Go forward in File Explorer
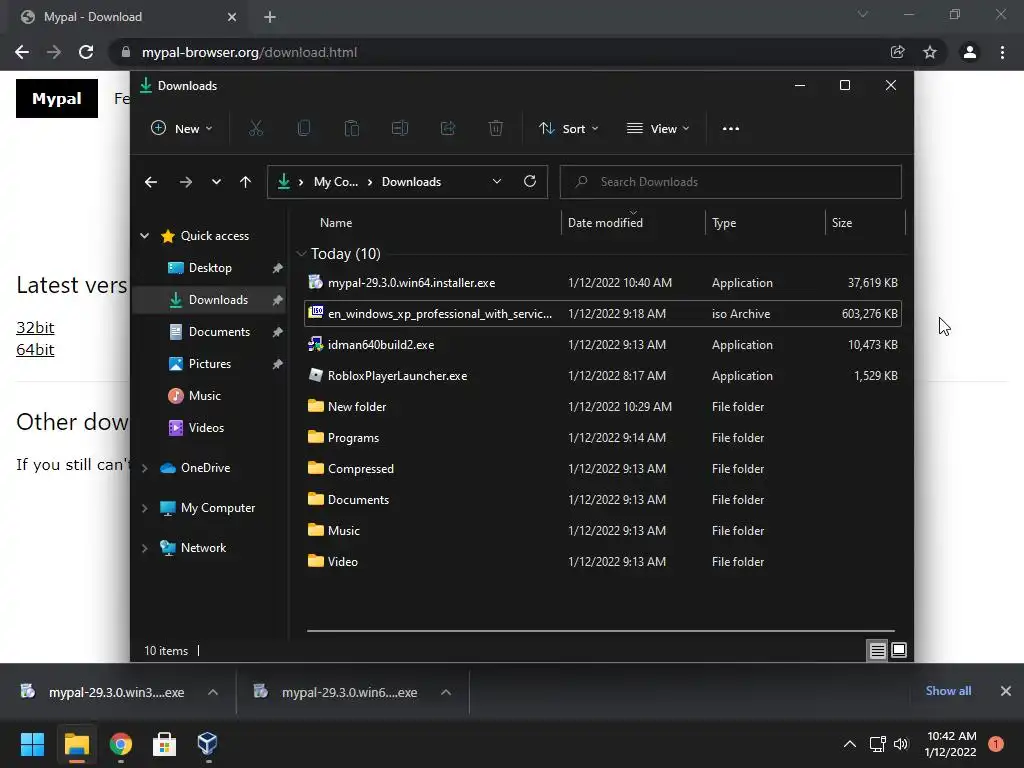 click(185, 182)
